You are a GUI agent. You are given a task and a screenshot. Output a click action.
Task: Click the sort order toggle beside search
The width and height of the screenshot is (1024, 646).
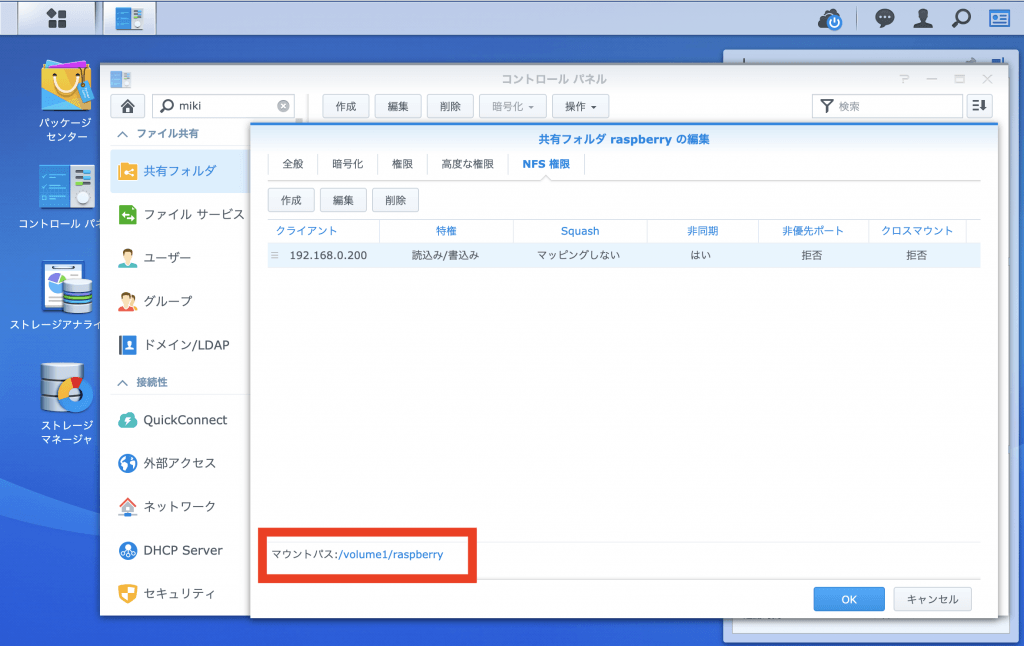[x=979, y=105]
